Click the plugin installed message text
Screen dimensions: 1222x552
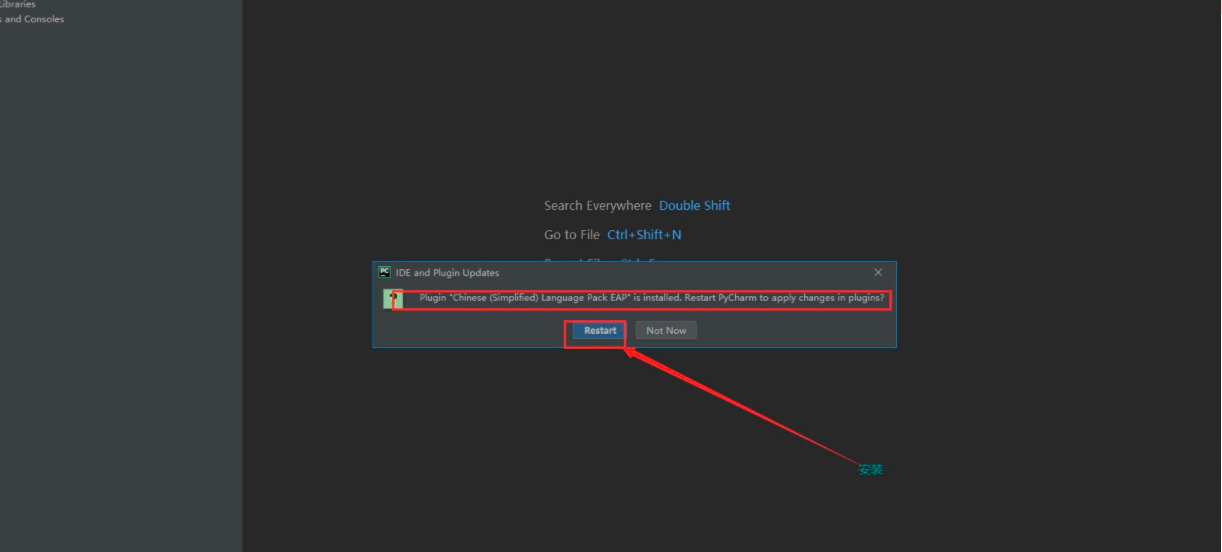coord(652,298)
